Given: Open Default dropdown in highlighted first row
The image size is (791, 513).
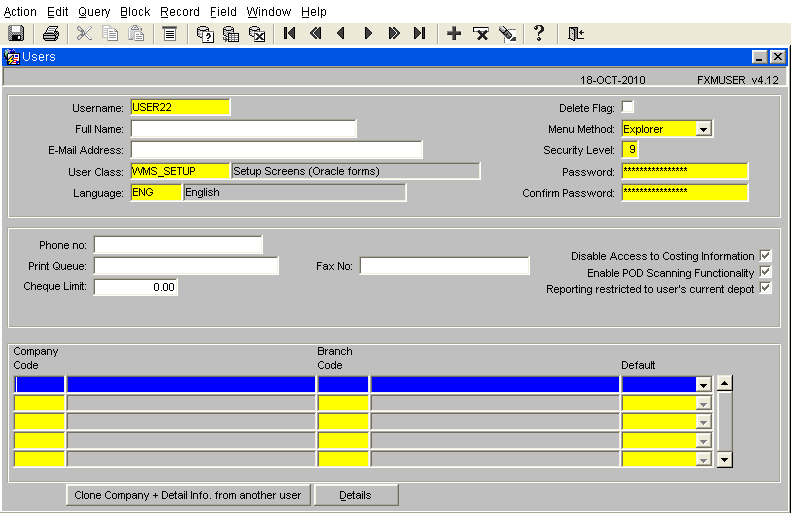Looking at the screenshot, I should (x=703, y=384).
